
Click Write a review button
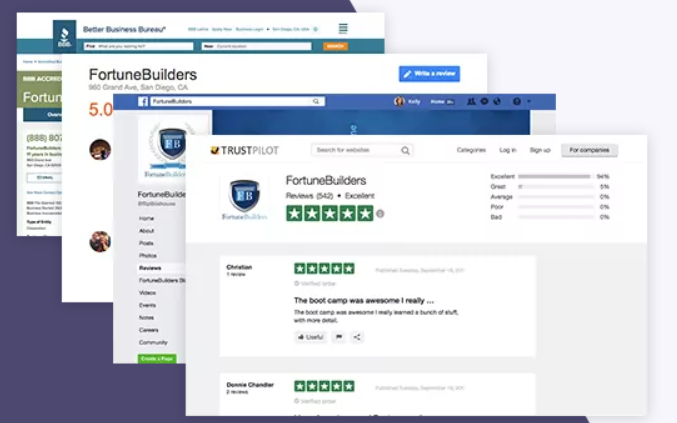click(x=429, y=74)
